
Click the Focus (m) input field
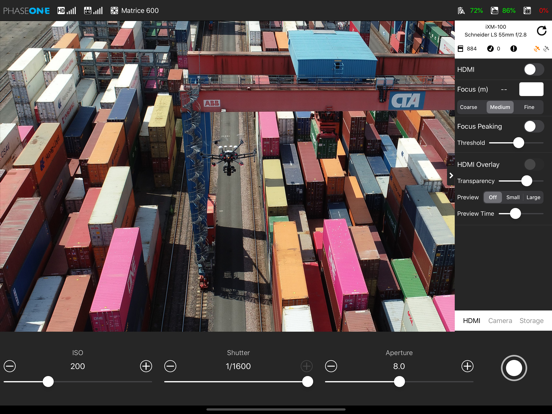coord(531,89)
